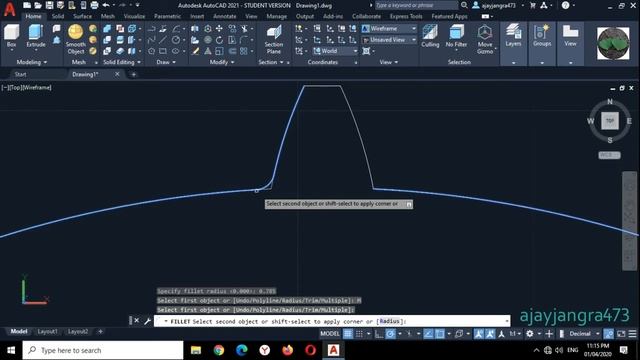Screen dimensions: 640x360
Task: Toggle the Culling selection option
Action: pos(430,36)
